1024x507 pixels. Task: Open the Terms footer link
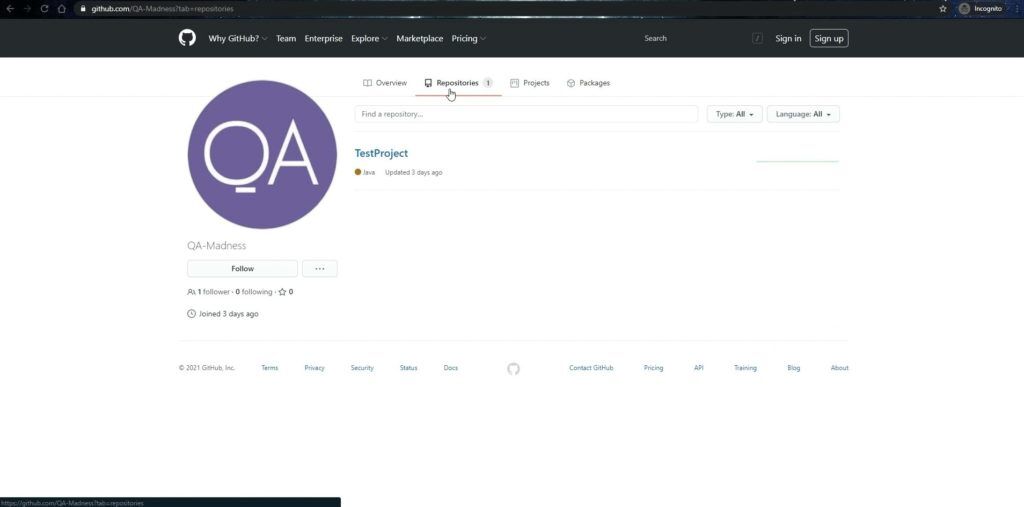(270, 368)
